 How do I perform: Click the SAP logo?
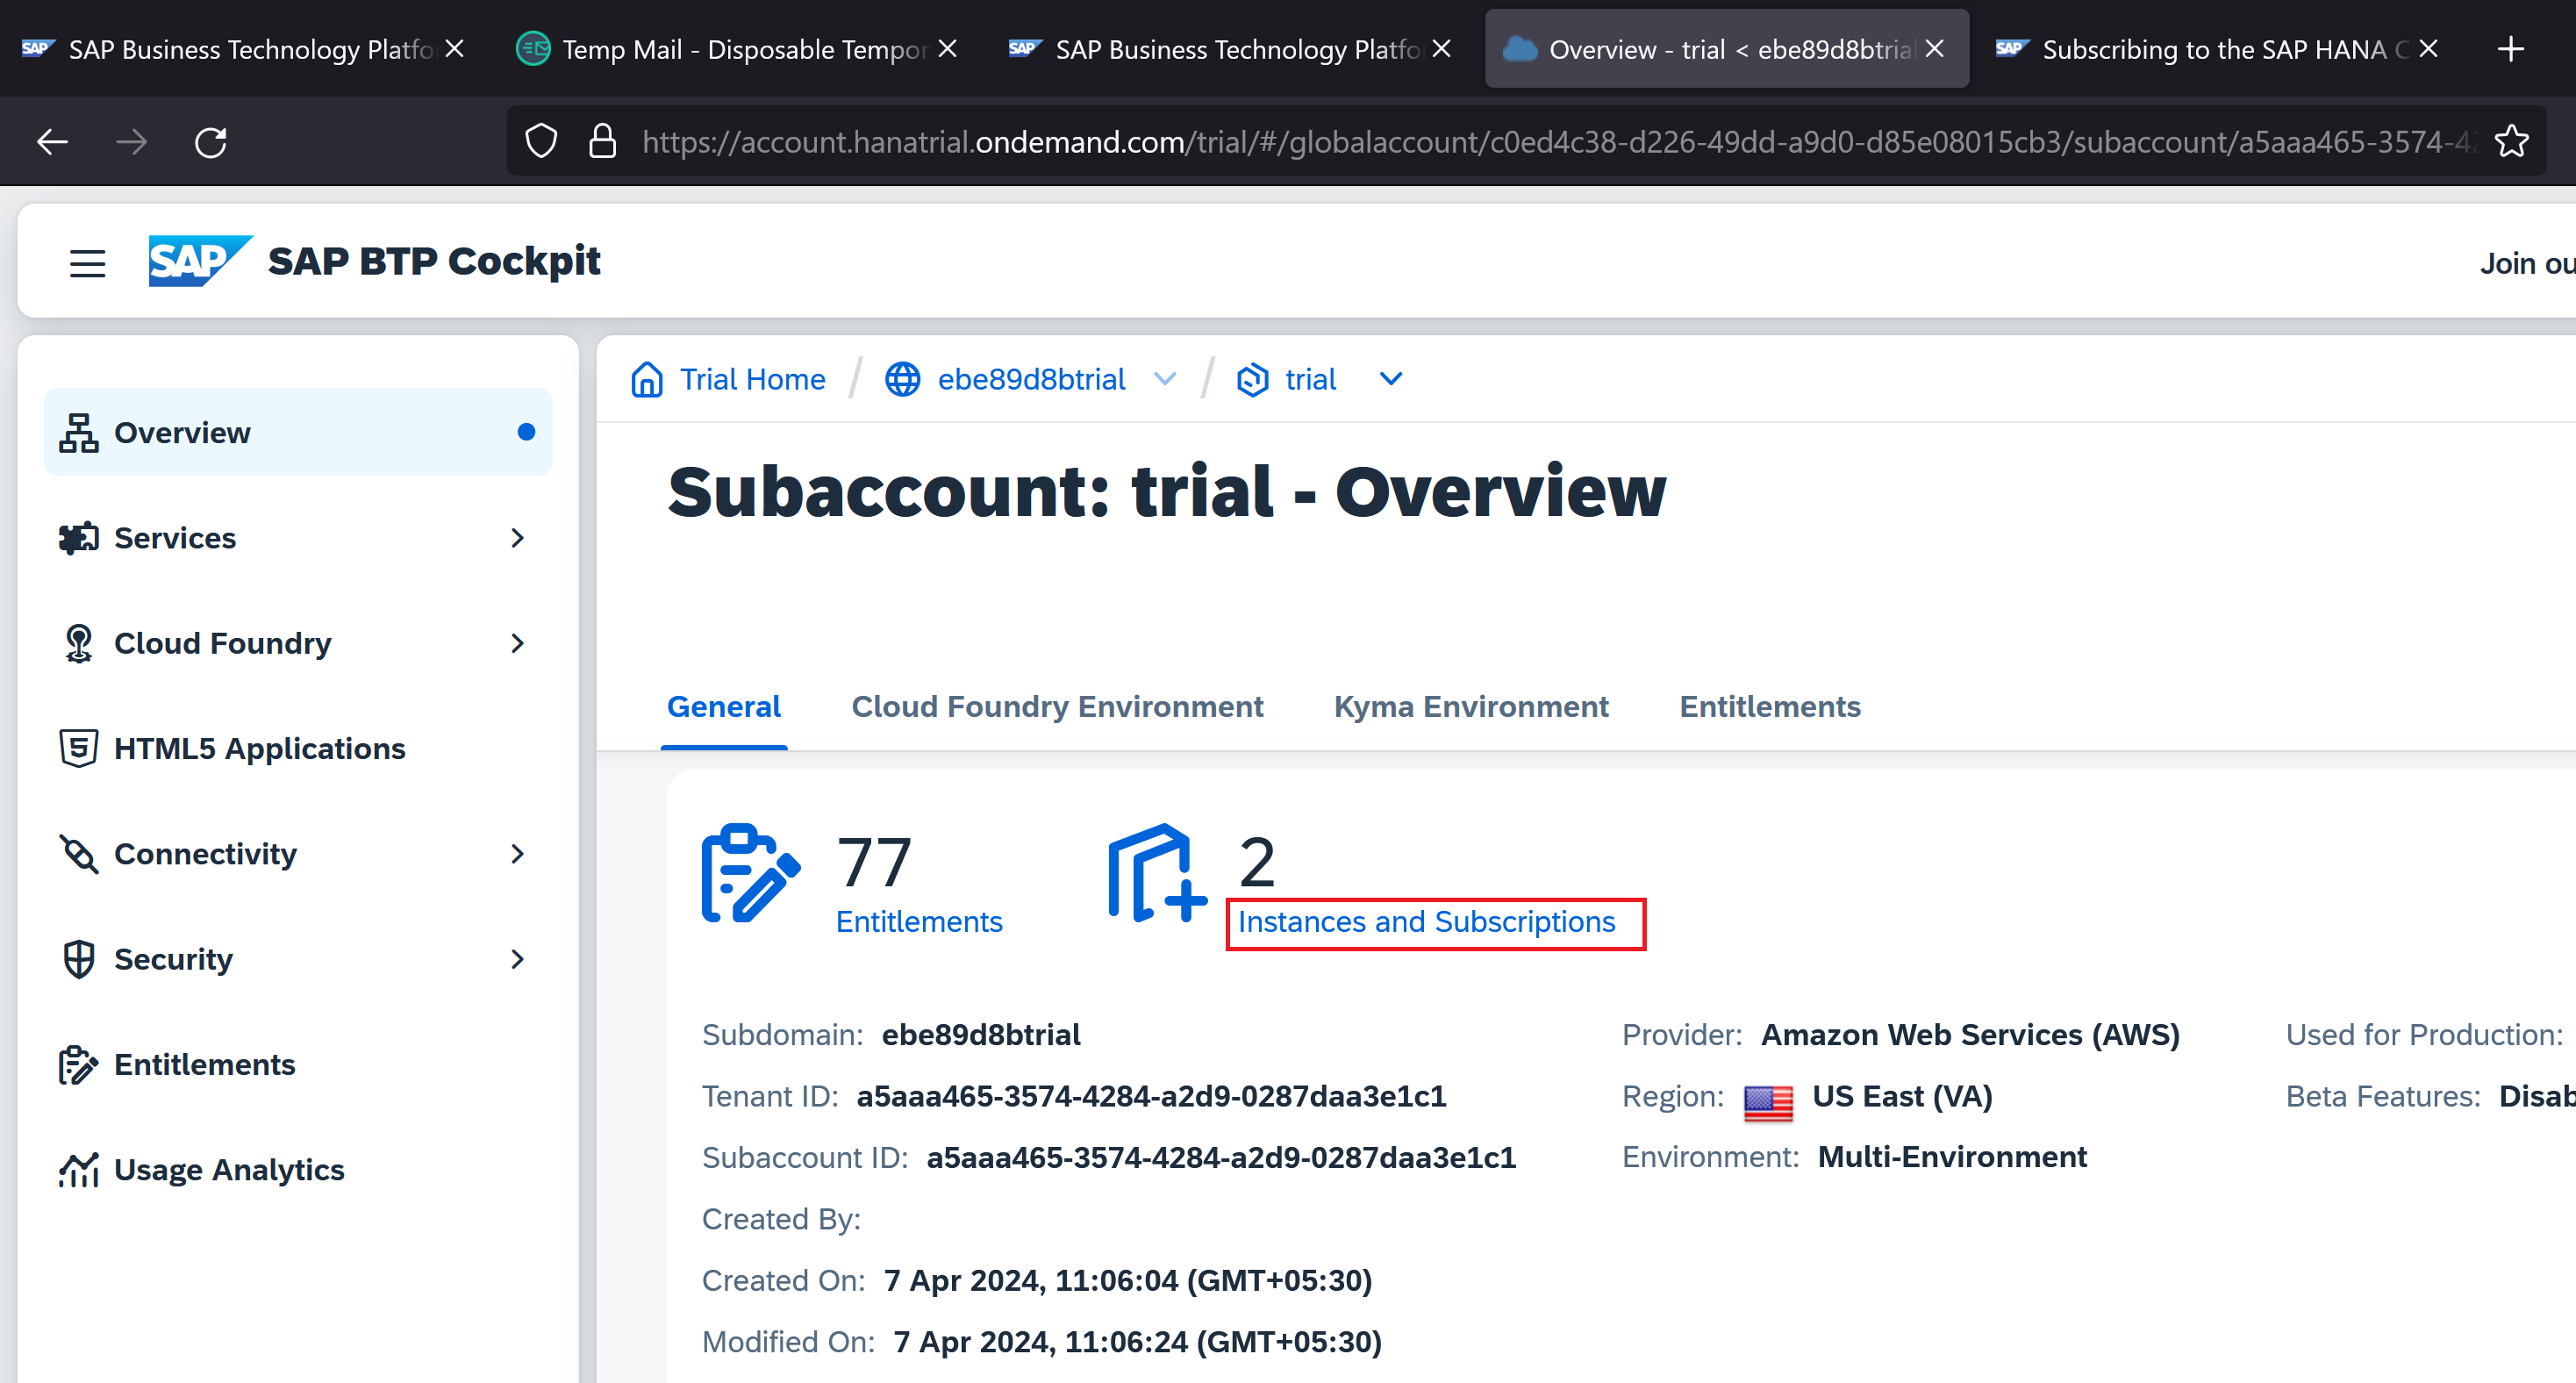point(198,261)
